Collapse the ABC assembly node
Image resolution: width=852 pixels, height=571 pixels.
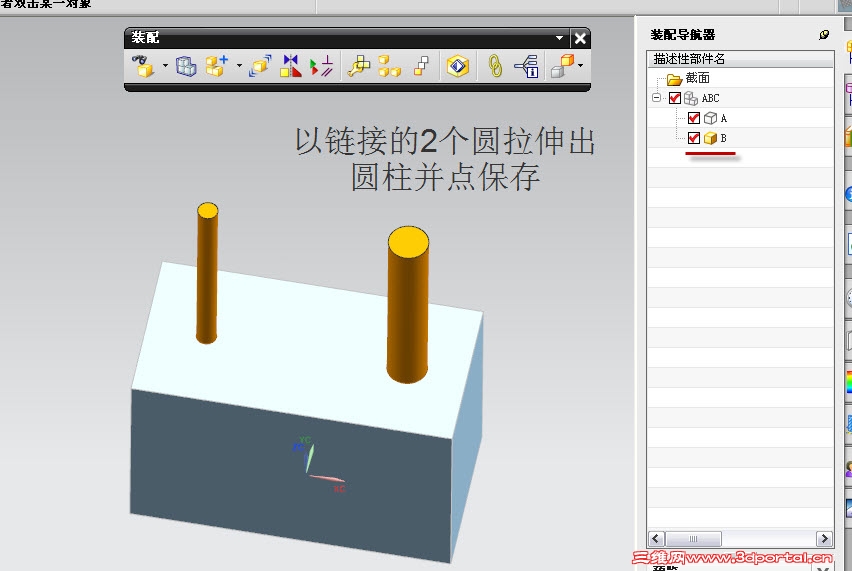pos(656,98)
